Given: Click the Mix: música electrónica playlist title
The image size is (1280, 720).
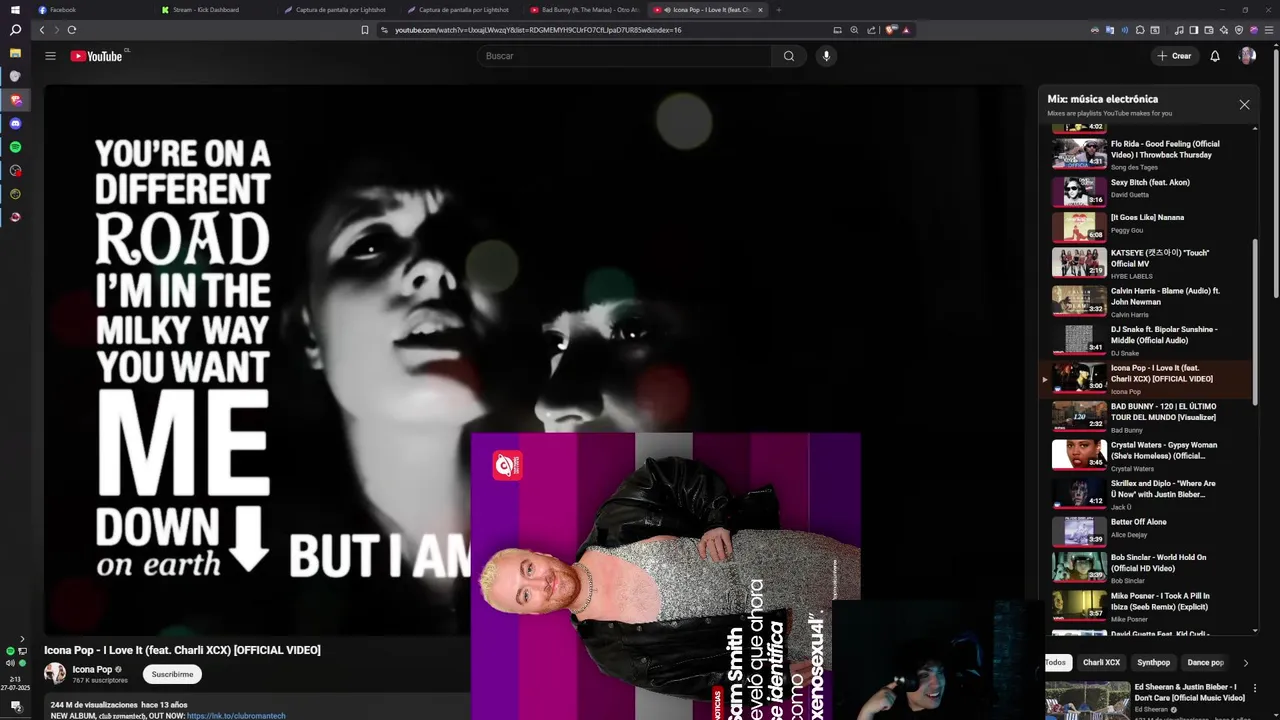Looking at the screenshot, I should [x=1102, y=99].
